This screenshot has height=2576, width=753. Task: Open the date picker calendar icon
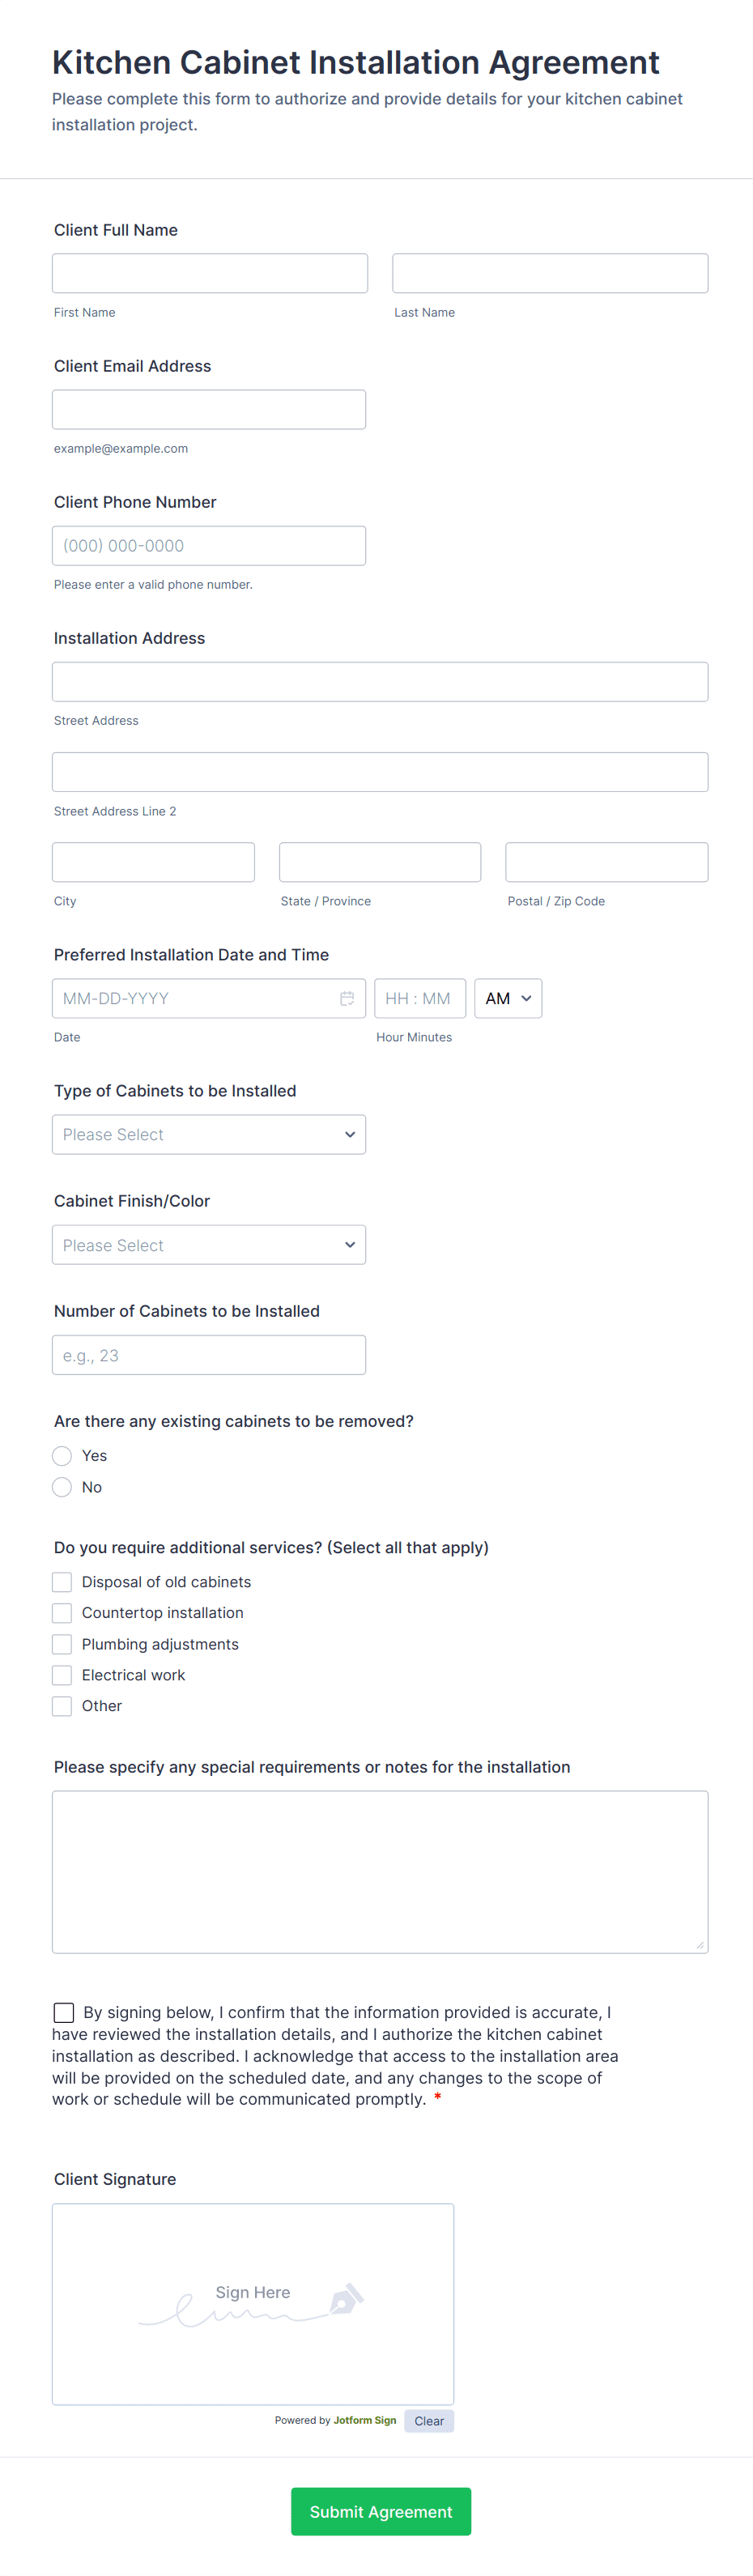347,998
